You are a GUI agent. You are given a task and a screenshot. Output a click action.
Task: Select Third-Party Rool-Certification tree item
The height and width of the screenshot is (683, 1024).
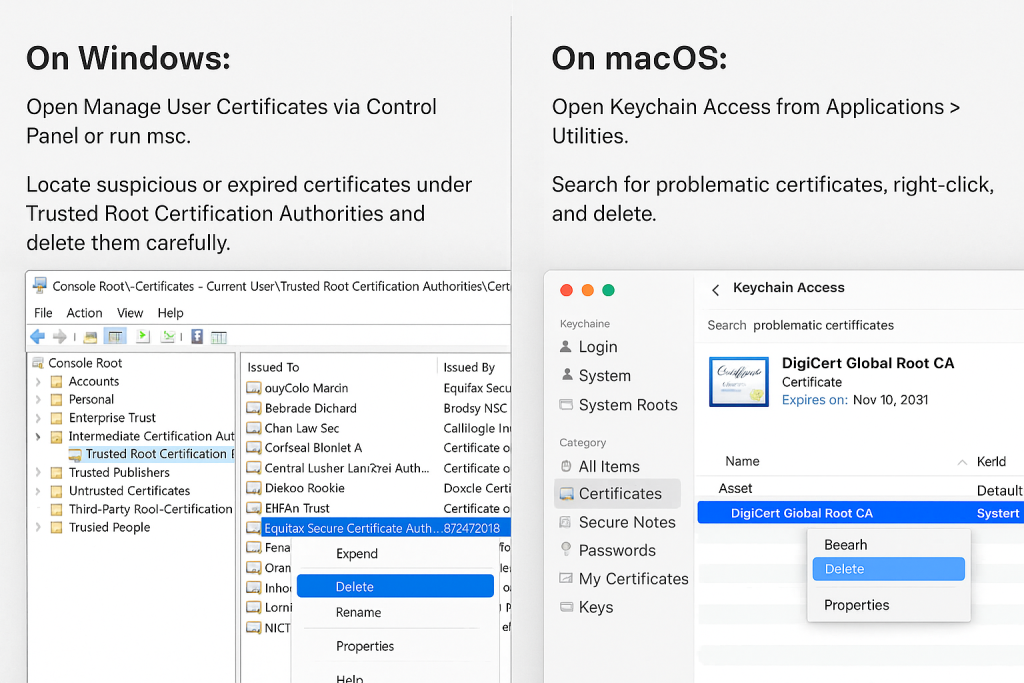click(150, 509)
